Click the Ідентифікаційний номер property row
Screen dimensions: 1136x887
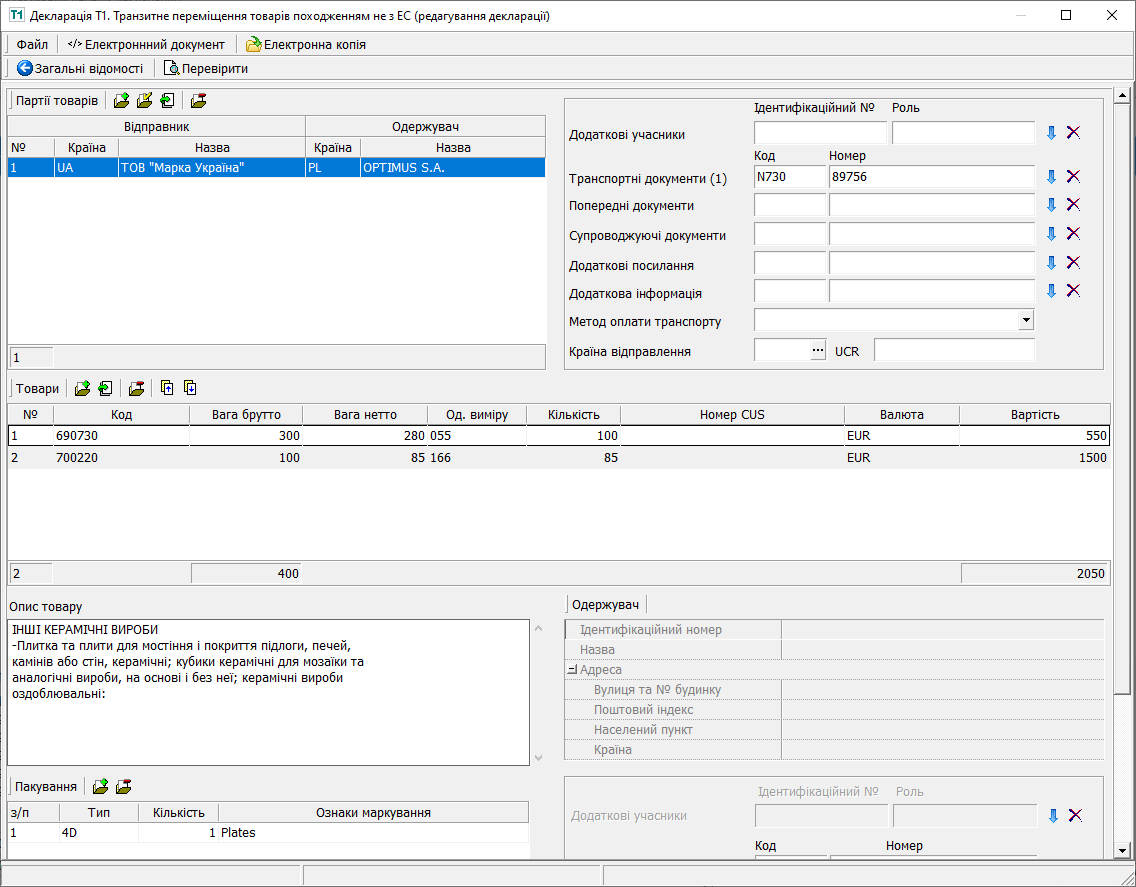pyautogui.click(x=835, y=630)
